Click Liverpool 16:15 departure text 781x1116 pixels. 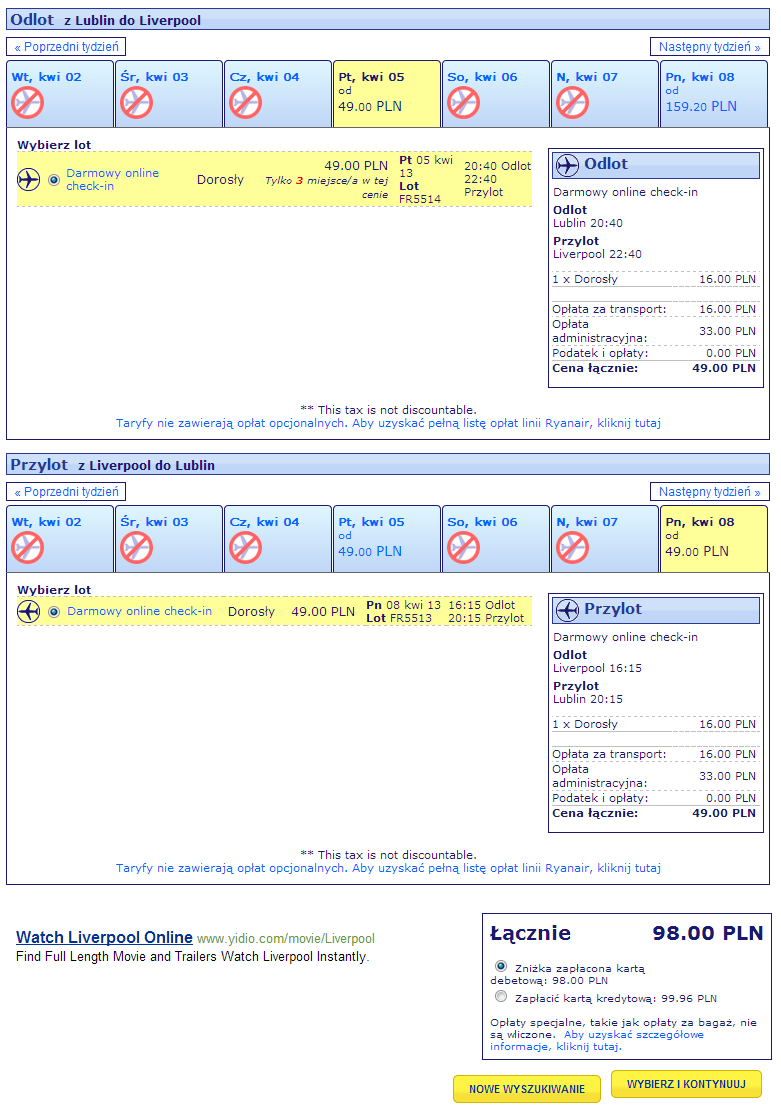[597, 668]
